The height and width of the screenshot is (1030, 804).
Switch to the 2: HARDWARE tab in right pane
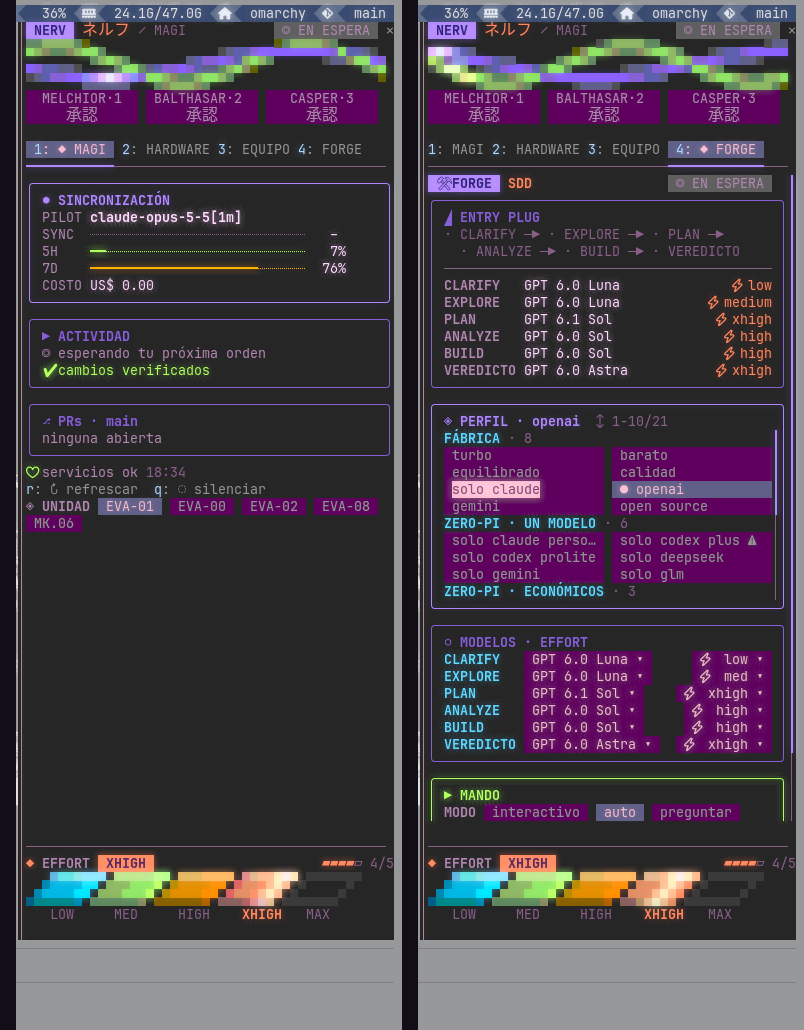535,150
